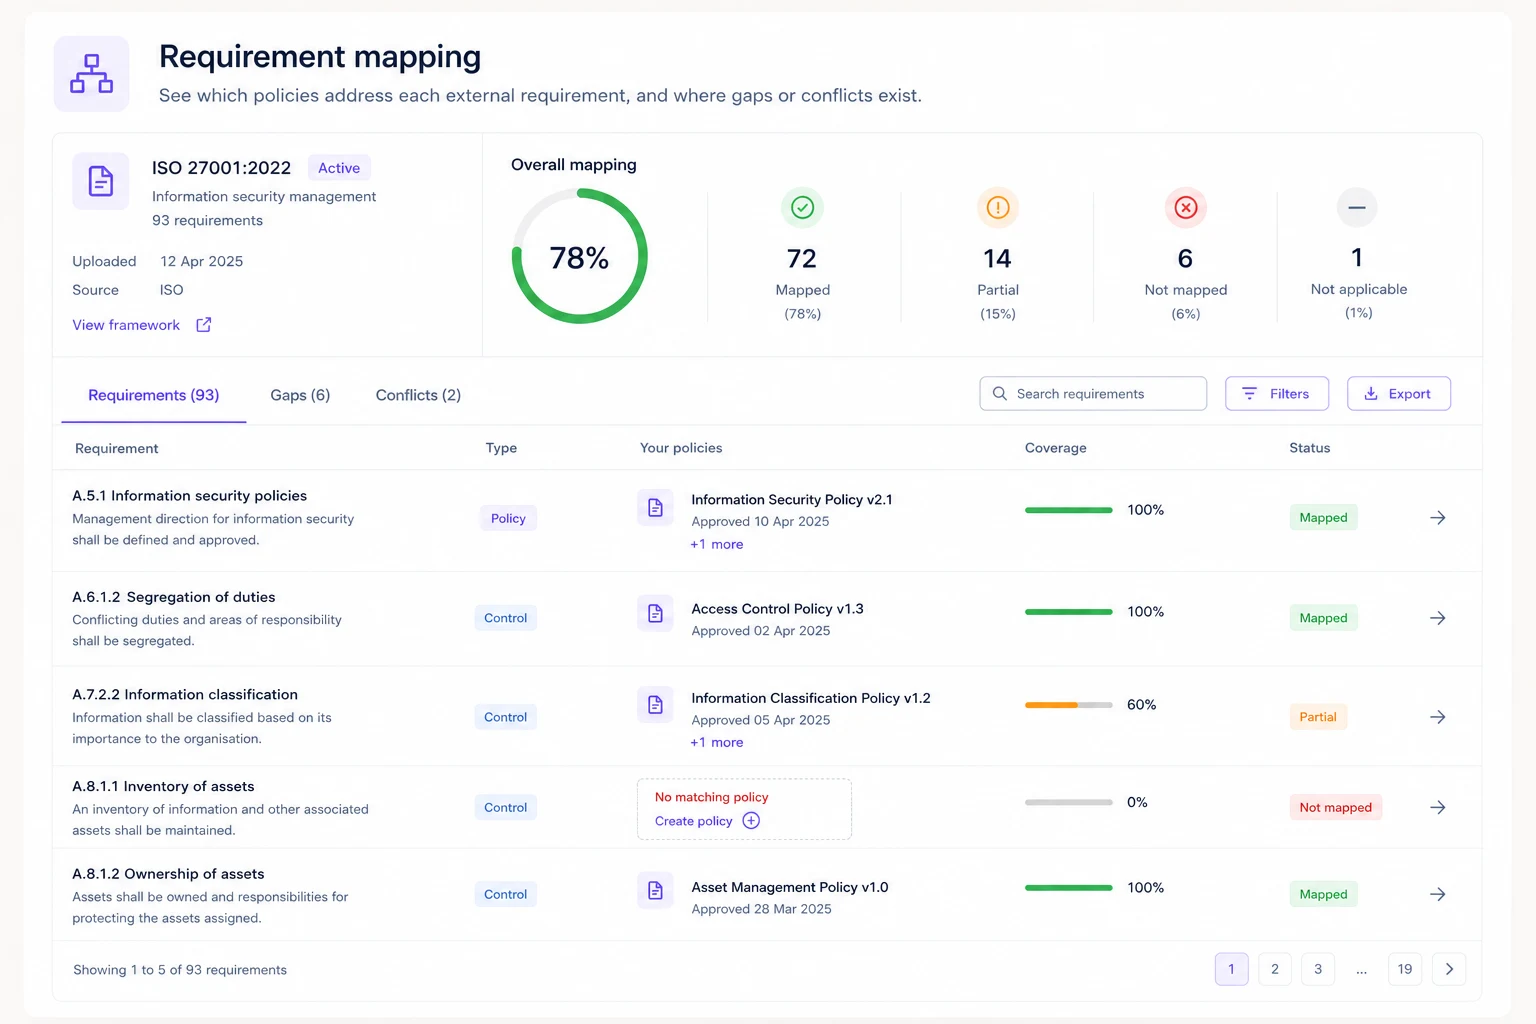Expand +1 more under Information Classification Policy v1.2
Viewport: 1536px width, 1024px height.
pos(717,743)
